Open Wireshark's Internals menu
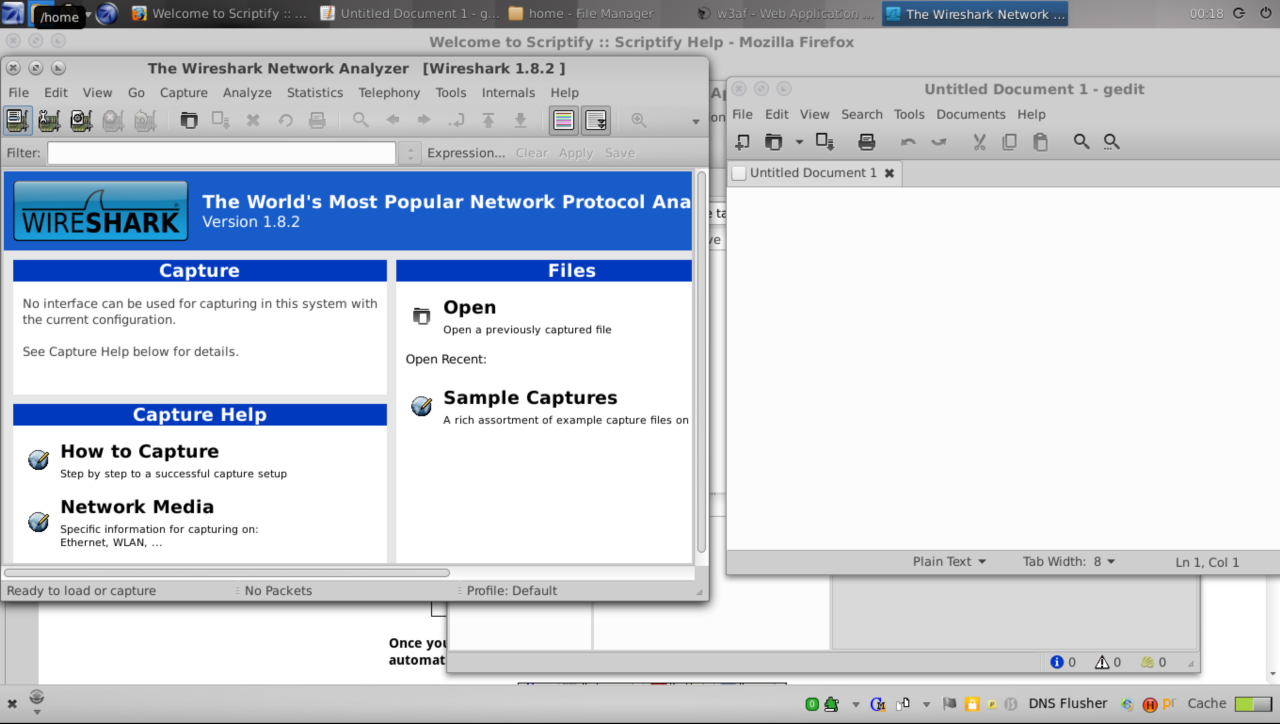 [x=508, y=92]
